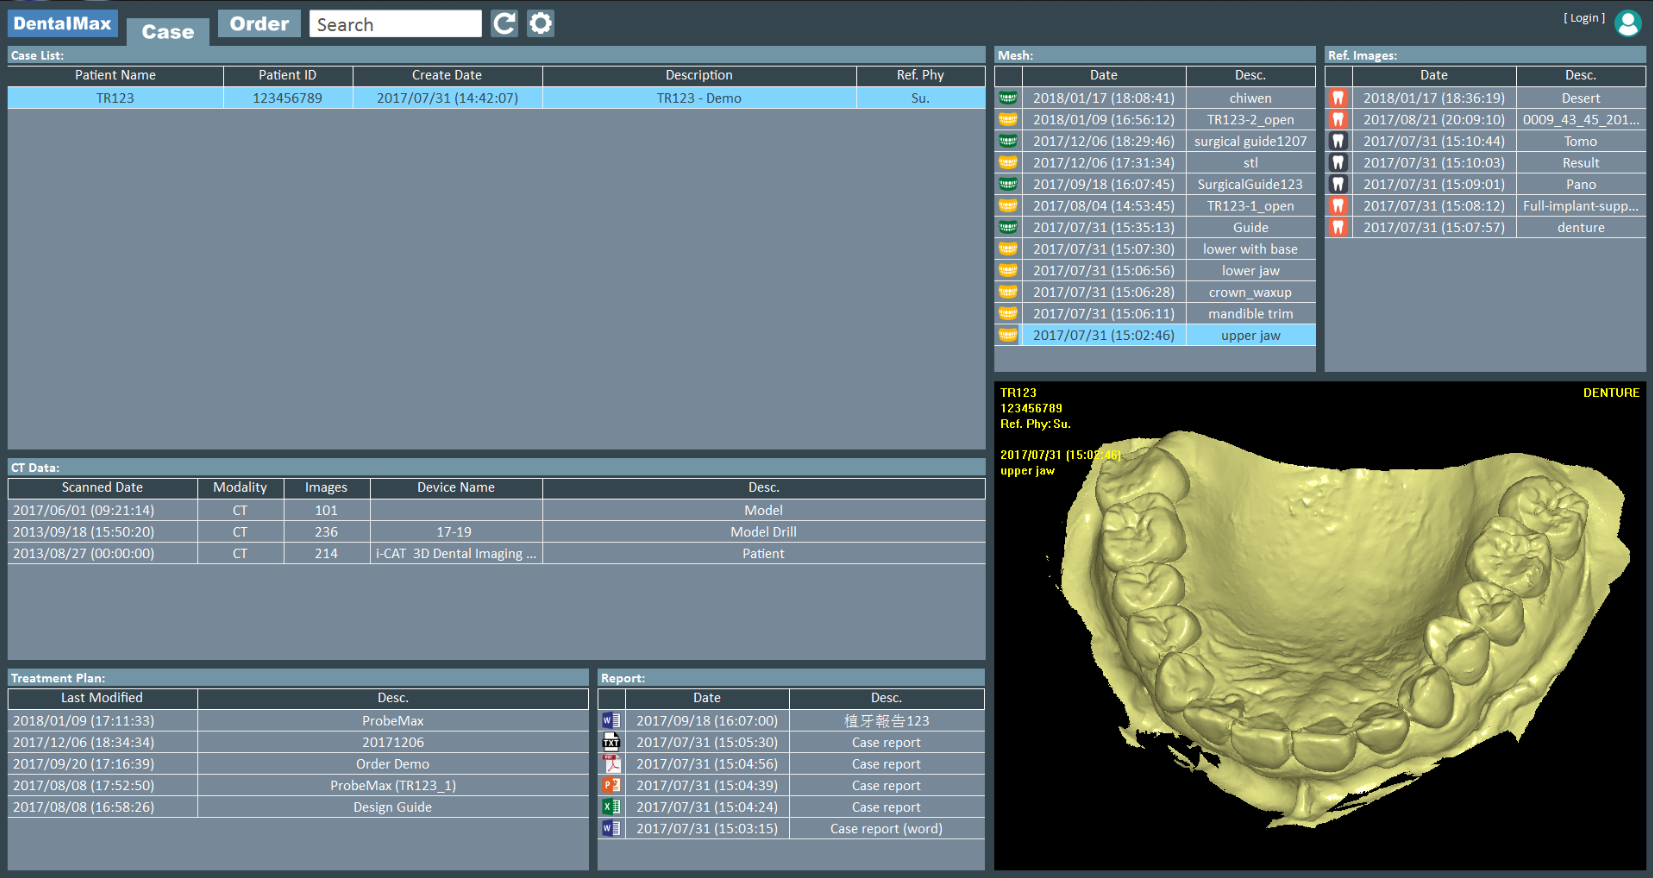This screenshot has height=878, width=1653.
Task: Open the PowerPoint icon report from 15:04:39
Action: point(611,786)
